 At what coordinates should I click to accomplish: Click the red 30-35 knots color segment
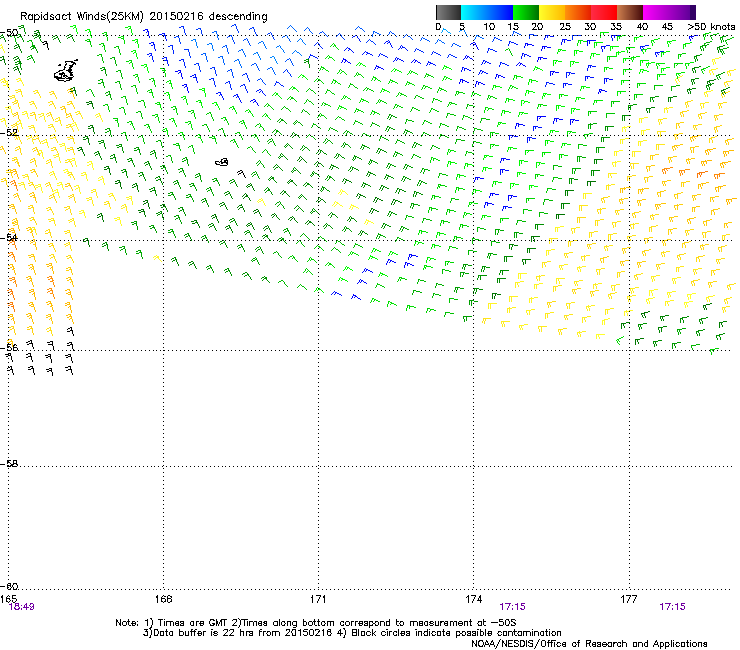point(604,12)
